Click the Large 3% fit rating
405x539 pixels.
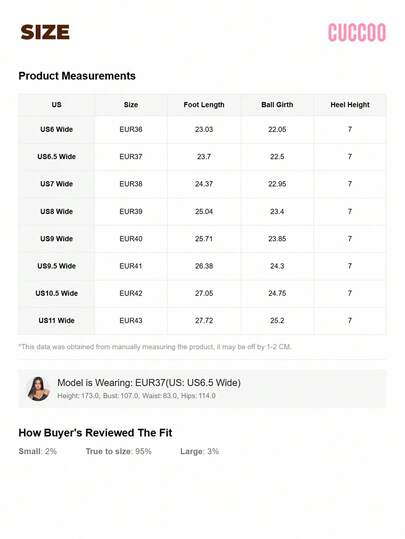point(199,451)
